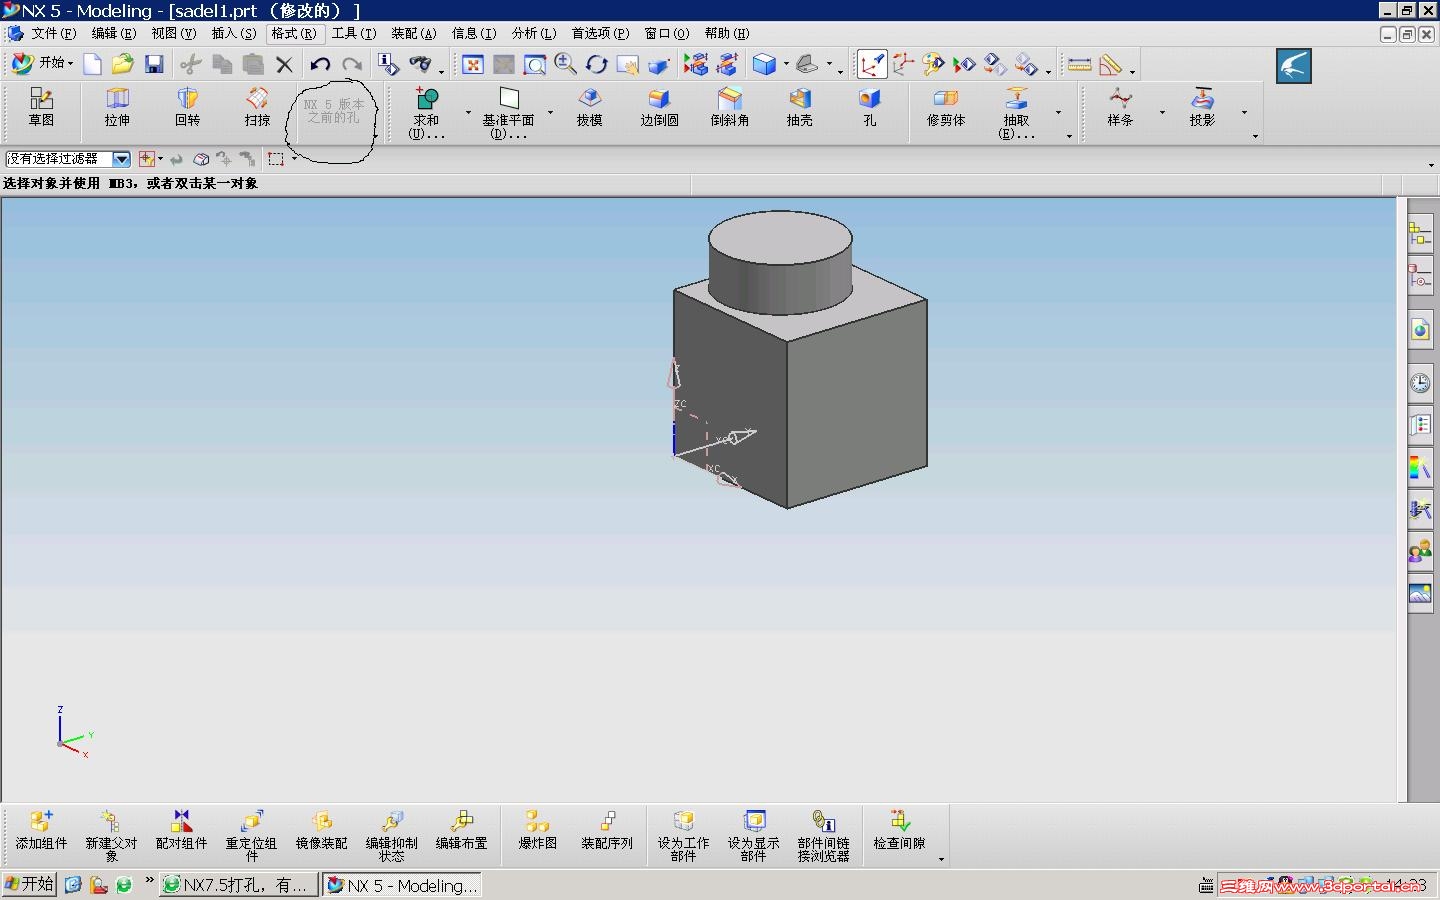1440x900 pixels.
Task: Save the part with the floppy disk icon
Action: point(154,65)
